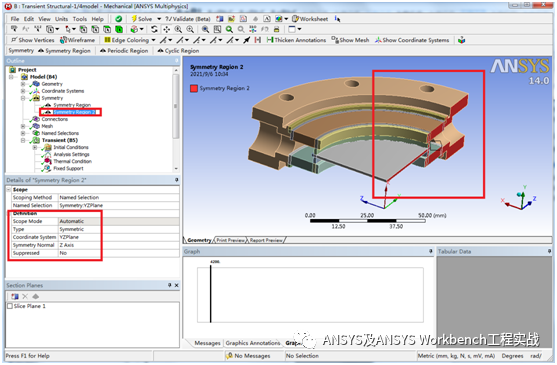Select Symmetry Region in outline tree
557x365 pixels.
[x=72, y=105]
